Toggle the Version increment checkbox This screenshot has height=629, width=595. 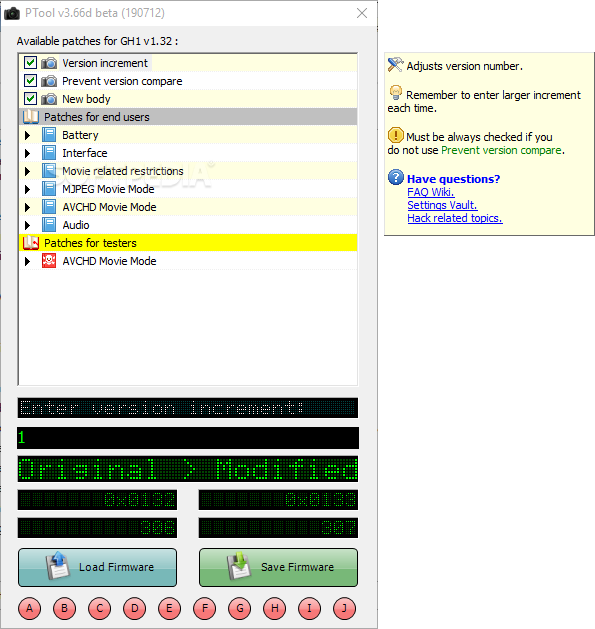click(x=30, y=63)
